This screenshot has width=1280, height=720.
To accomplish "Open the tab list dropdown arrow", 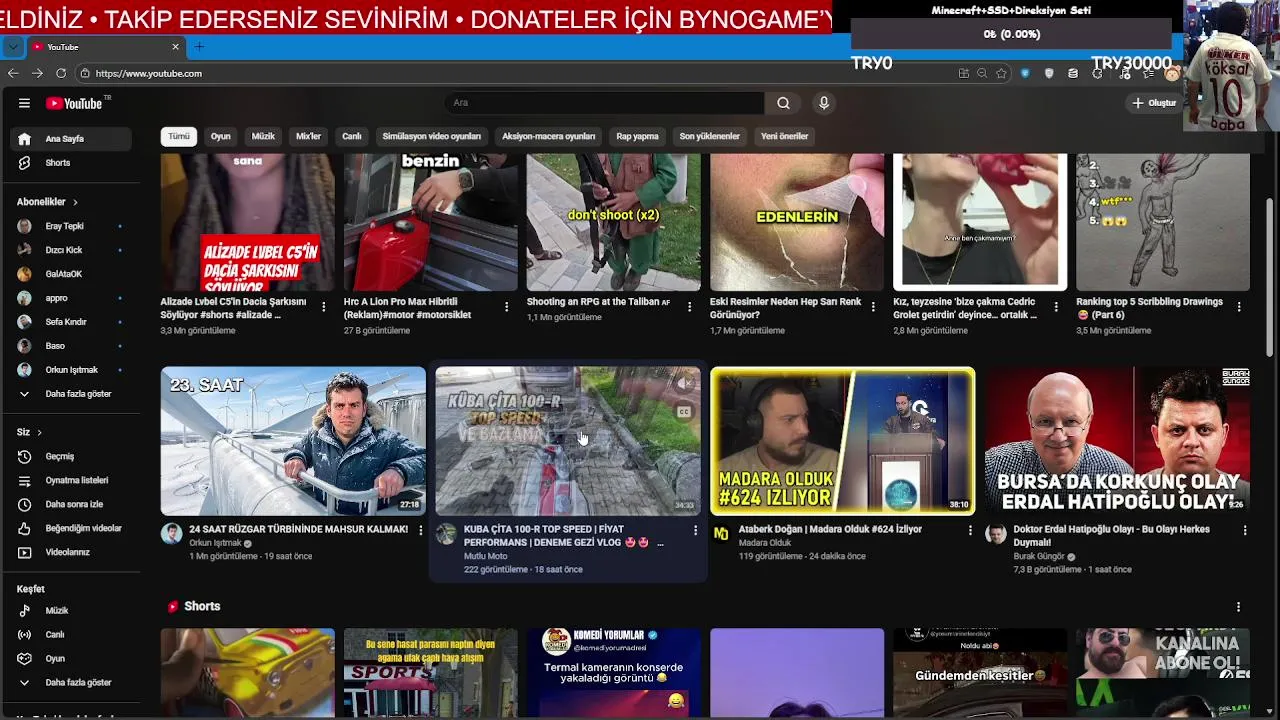I will tap(12, 47).
